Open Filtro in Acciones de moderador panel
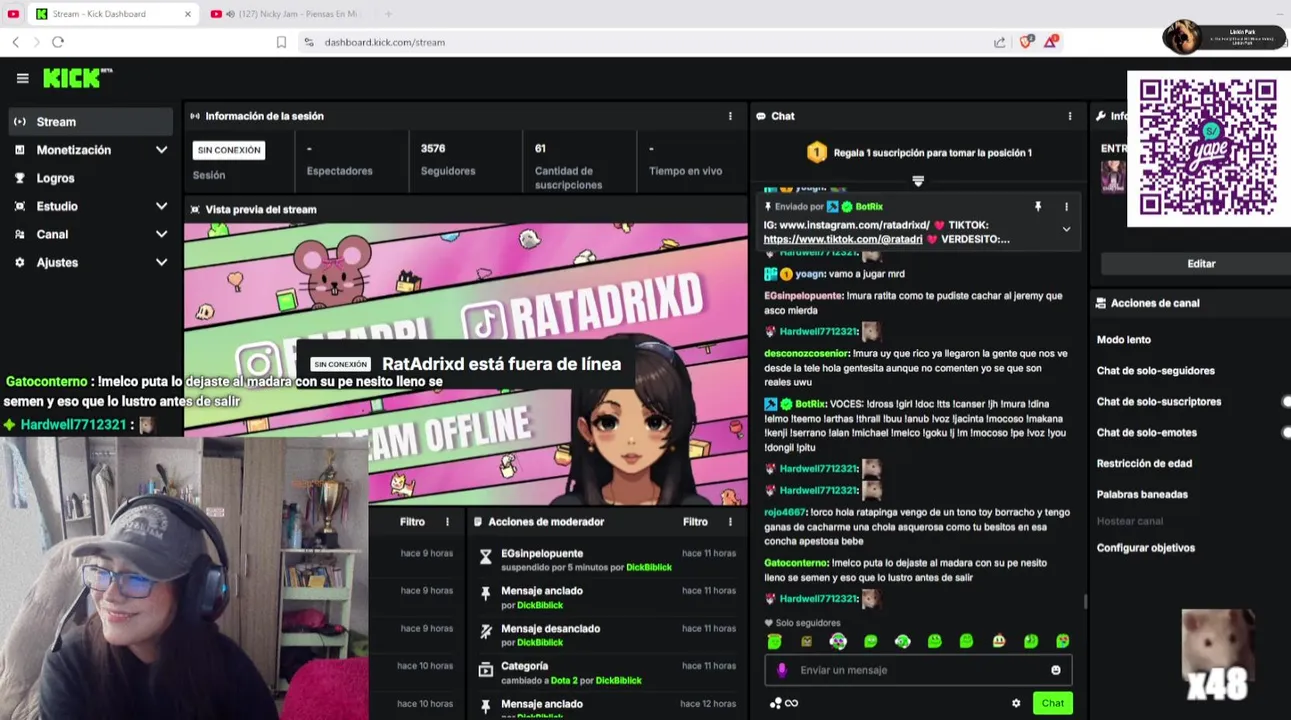 (695, 522)
